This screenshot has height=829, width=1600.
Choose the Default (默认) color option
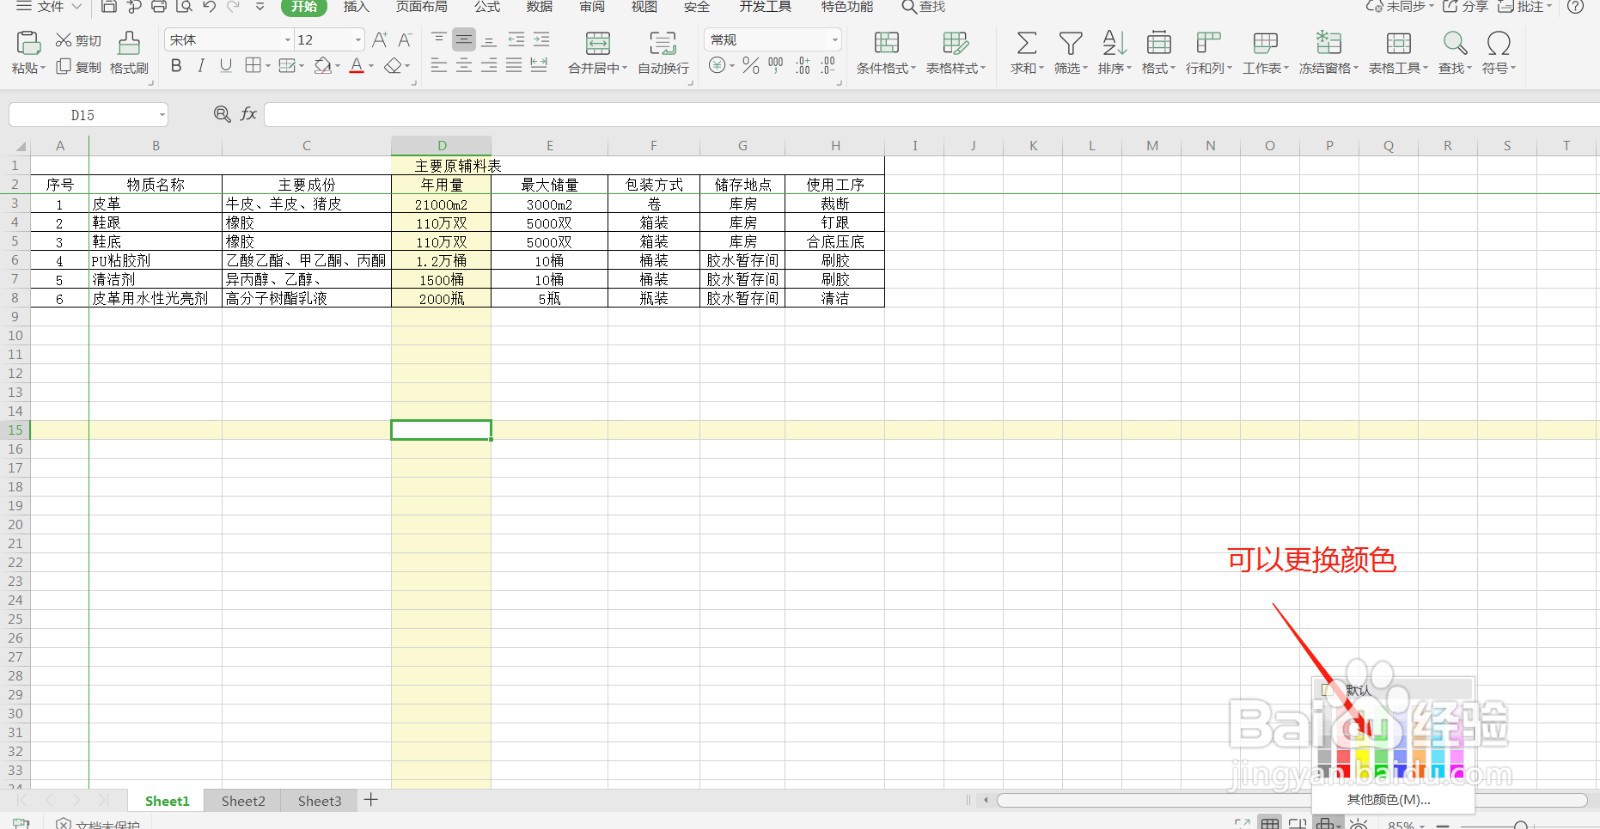pos(1395,690)
